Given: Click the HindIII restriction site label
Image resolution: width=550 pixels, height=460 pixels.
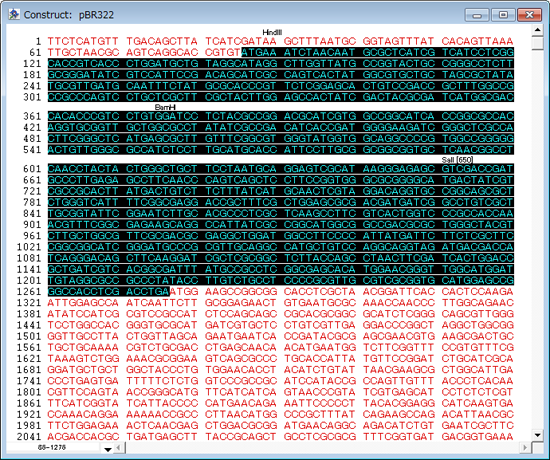Looking at the screenshot, I should pyautogui.click(x=272, y=33).
